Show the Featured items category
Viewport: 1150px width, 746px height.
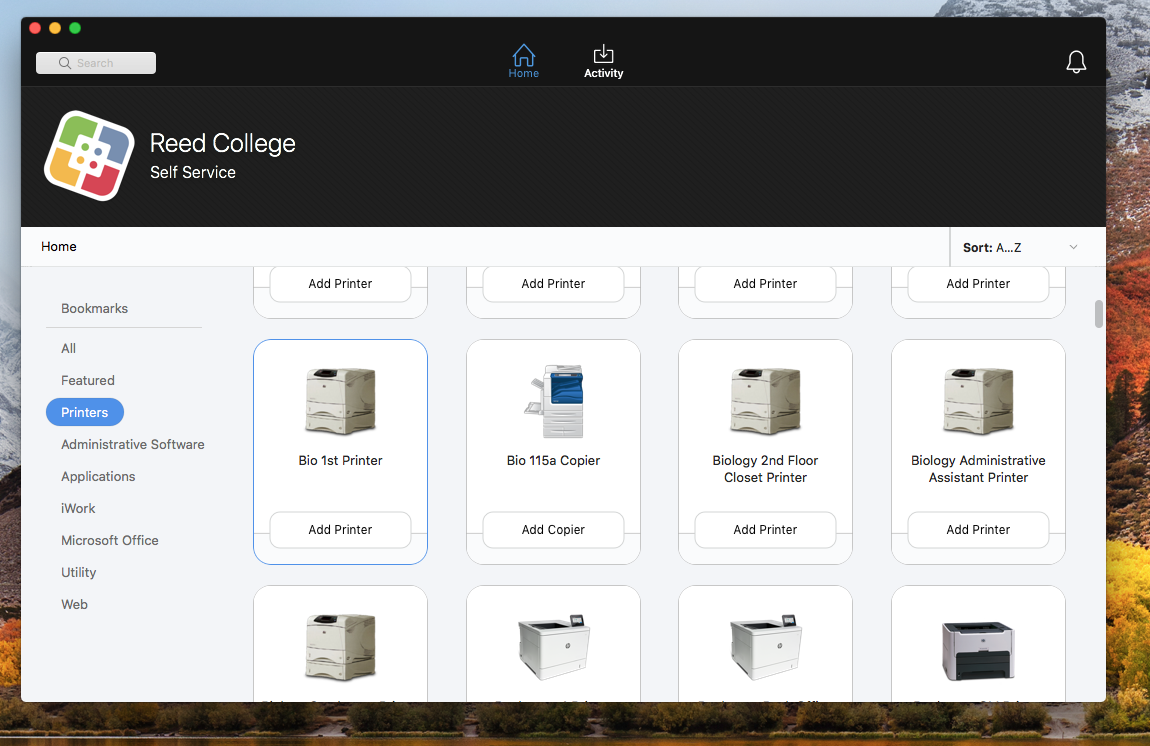click(88, 380)
